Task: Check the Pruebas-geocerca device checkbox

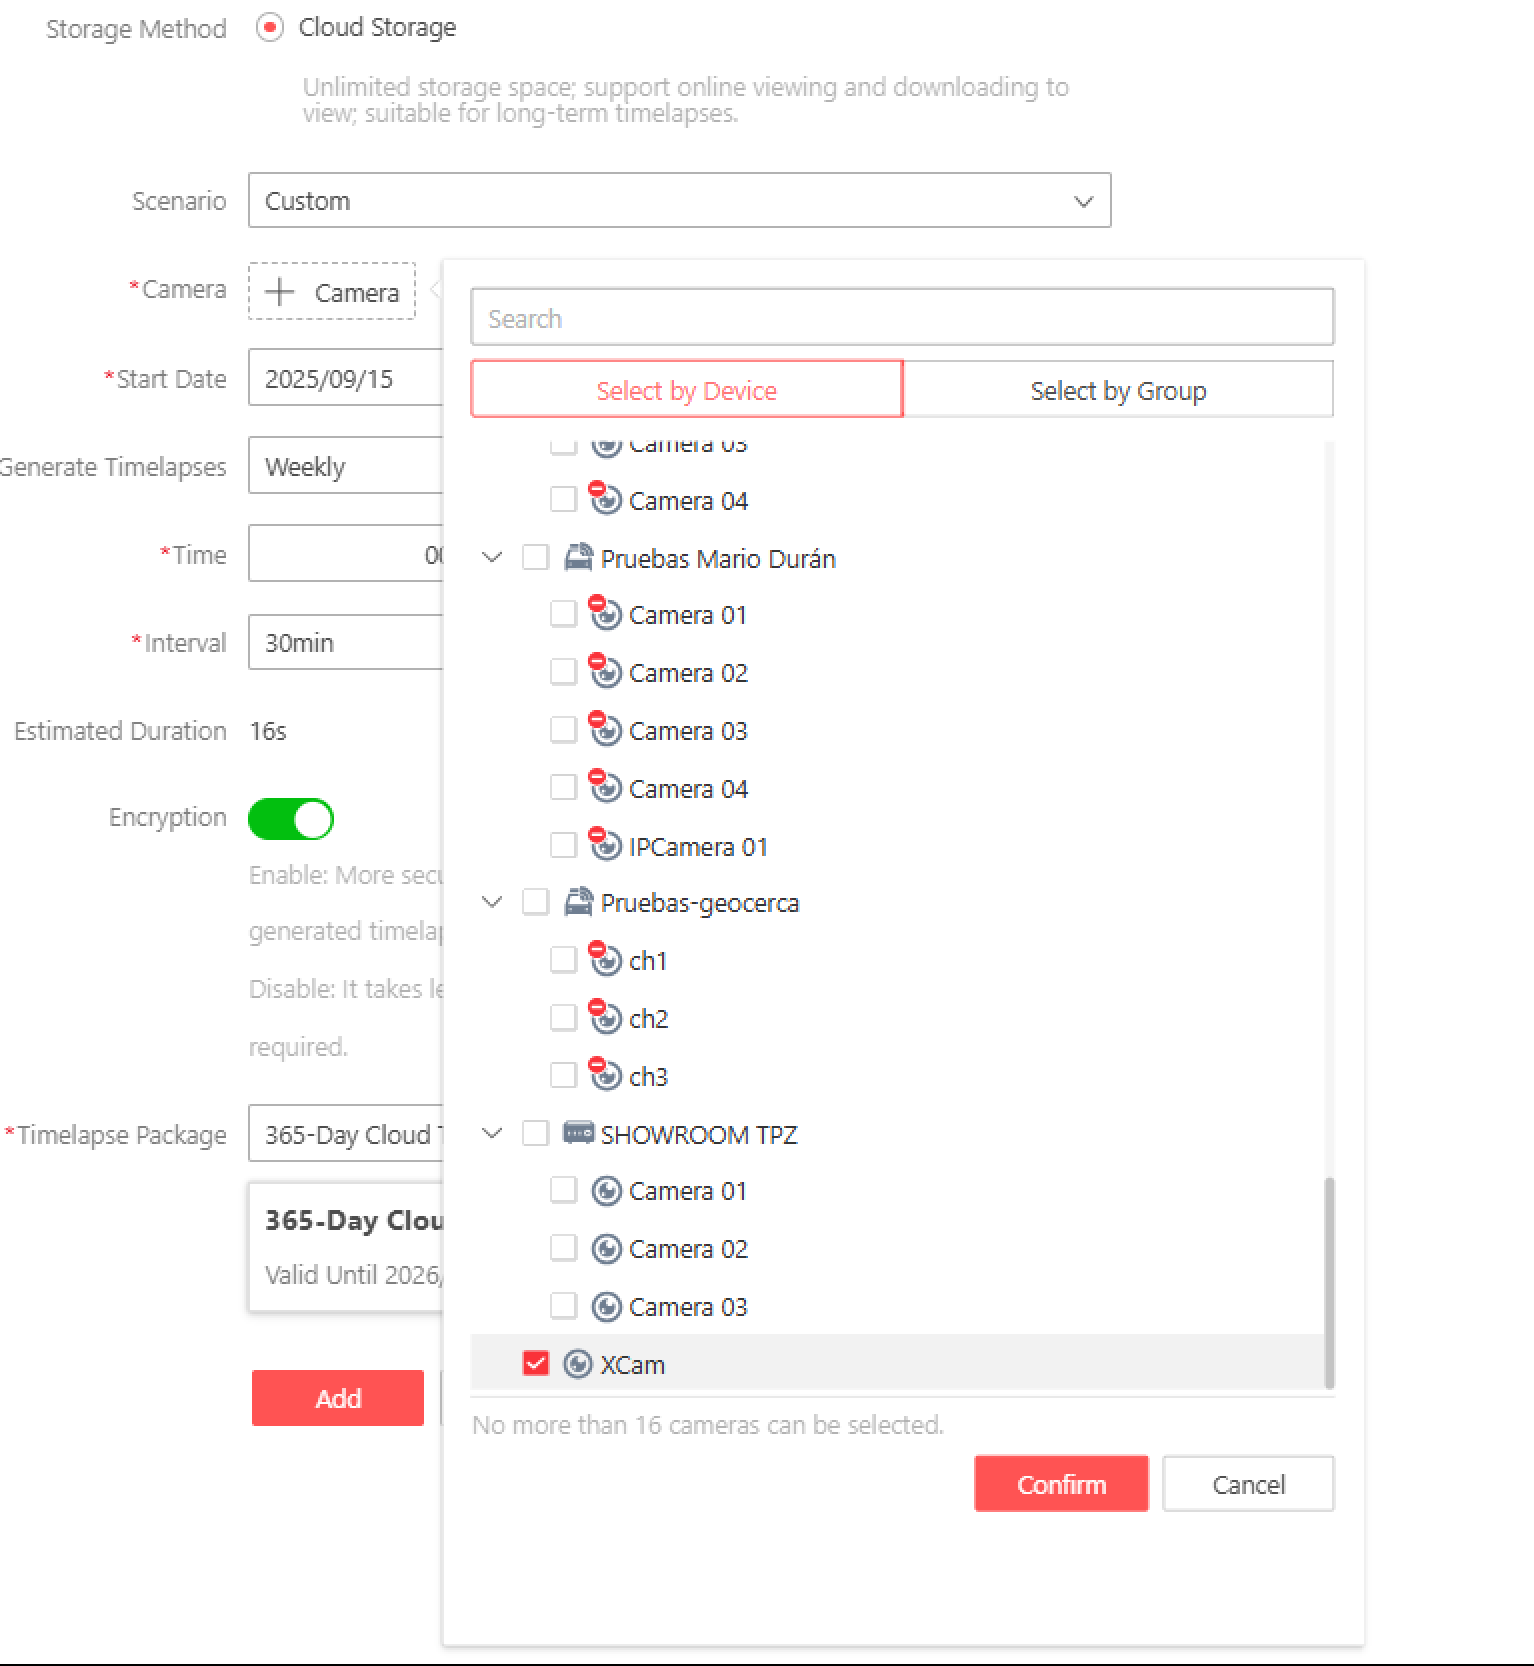Action: click(x=536, y=902)
